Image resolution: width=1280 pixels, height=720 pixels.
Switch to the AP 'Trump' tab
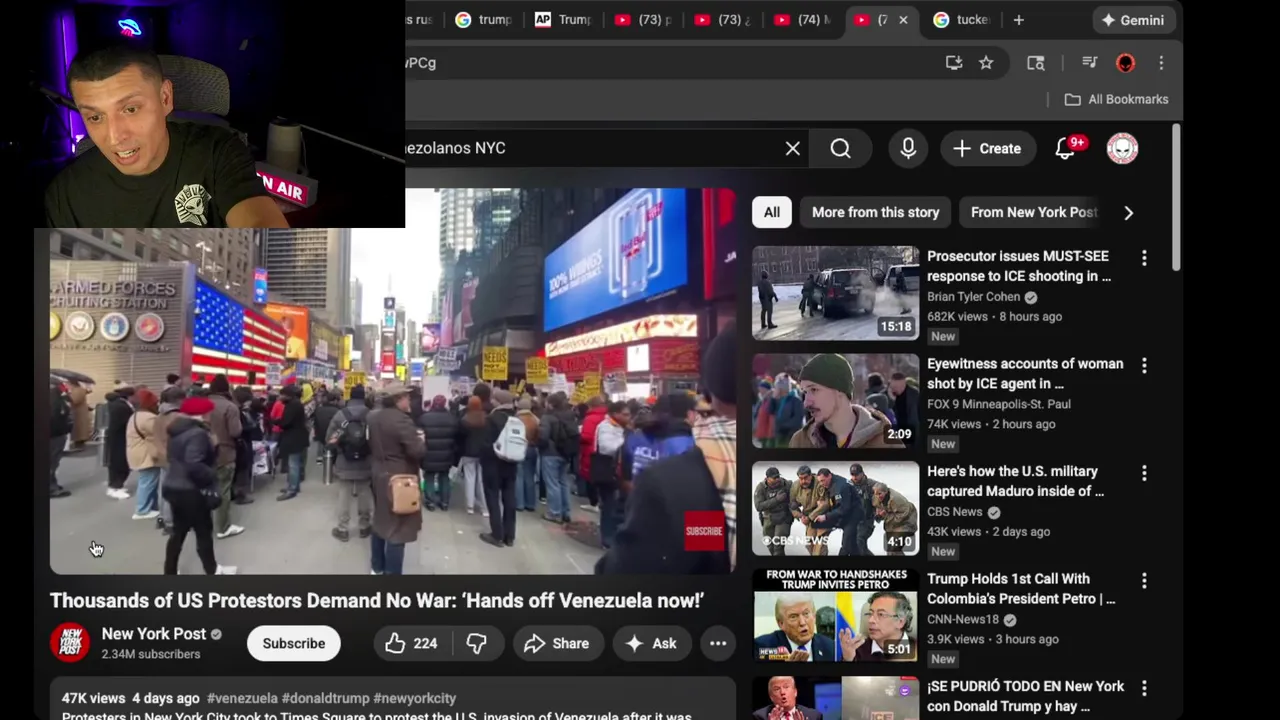pyautogui.click(x=563, y=20)
